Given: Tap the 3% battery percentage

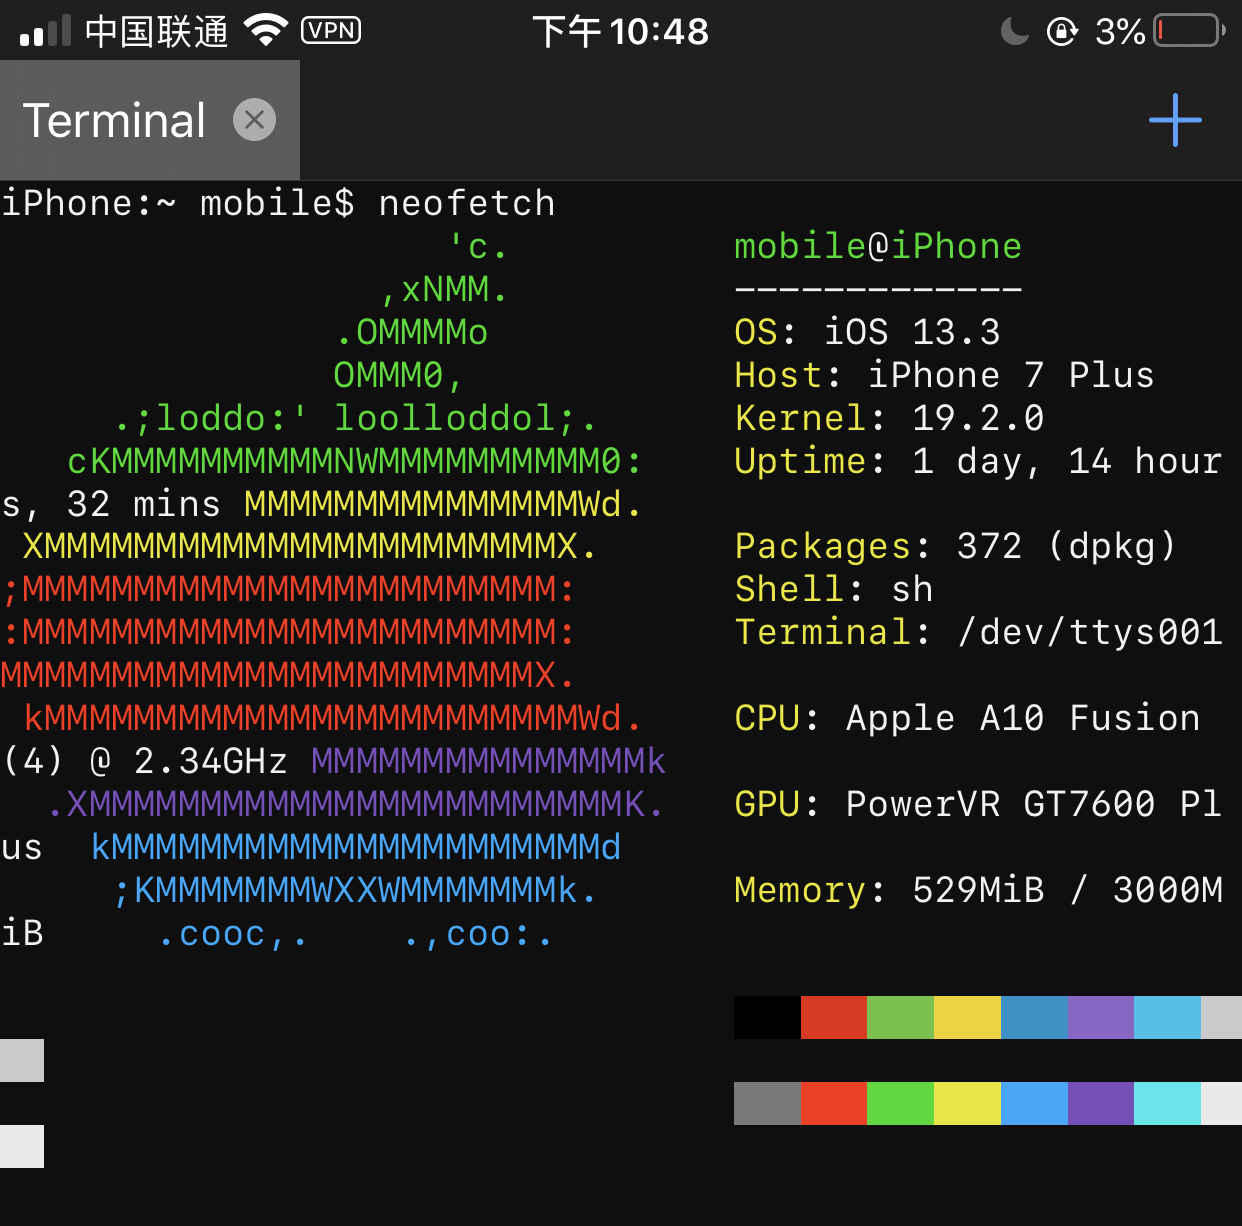Looking at the screenshot, I should (1120, 32).
